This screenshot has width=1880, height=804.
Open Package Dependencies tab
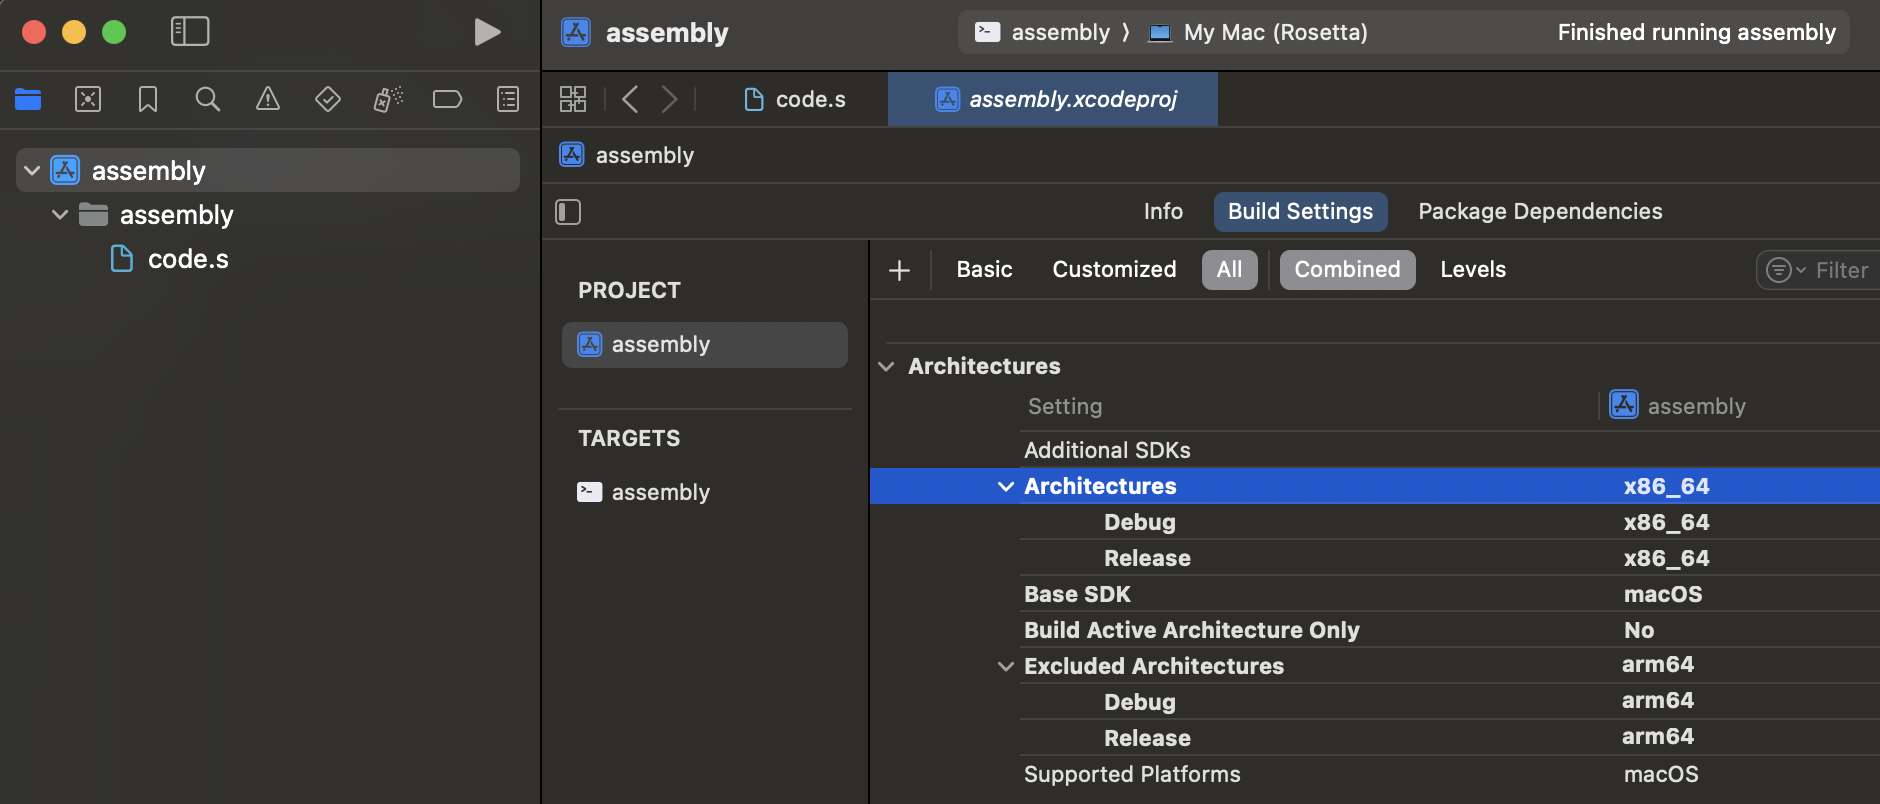tap(1540, 212)
